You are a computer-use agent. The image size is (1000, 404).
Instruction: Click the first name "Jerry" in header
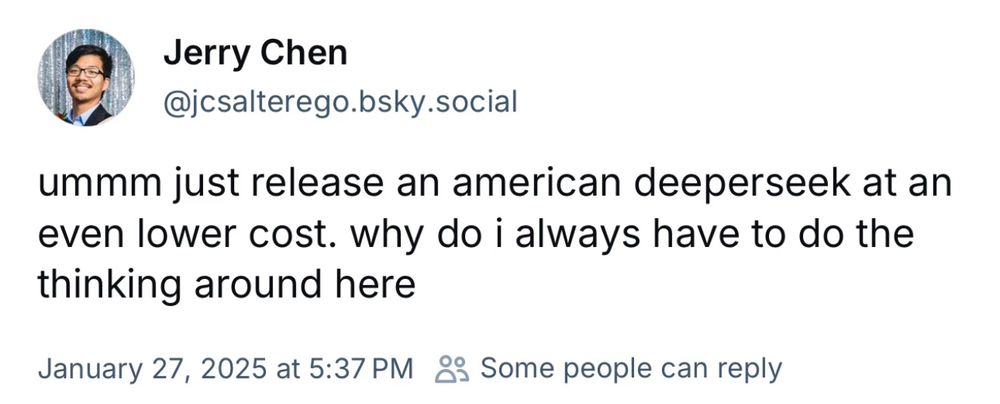pyautogui.click(x=205, y=53)
